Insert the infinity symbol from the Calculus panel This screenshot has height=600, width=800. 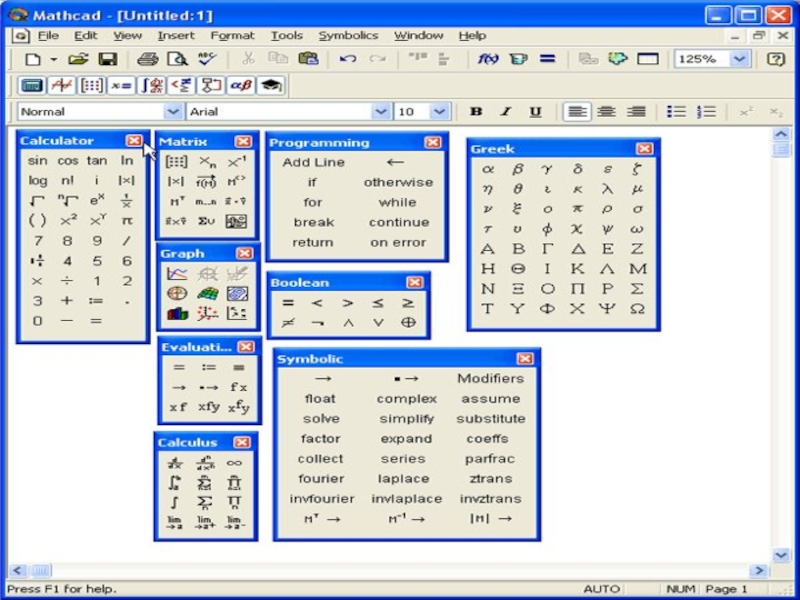[234, 463]
